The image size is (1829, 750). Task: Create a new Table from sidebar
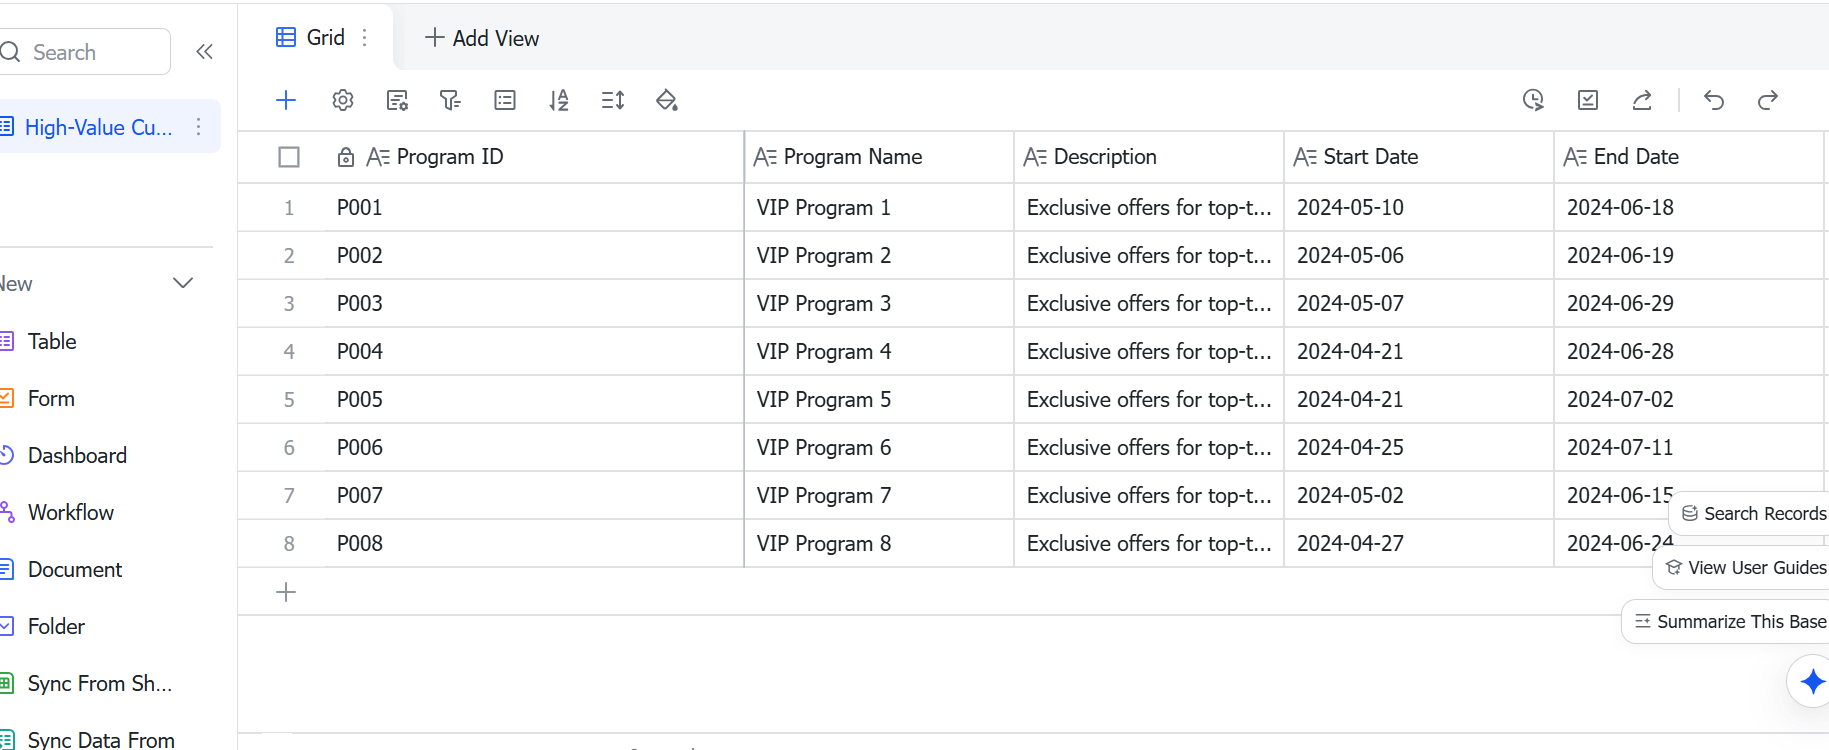(52, 341)
